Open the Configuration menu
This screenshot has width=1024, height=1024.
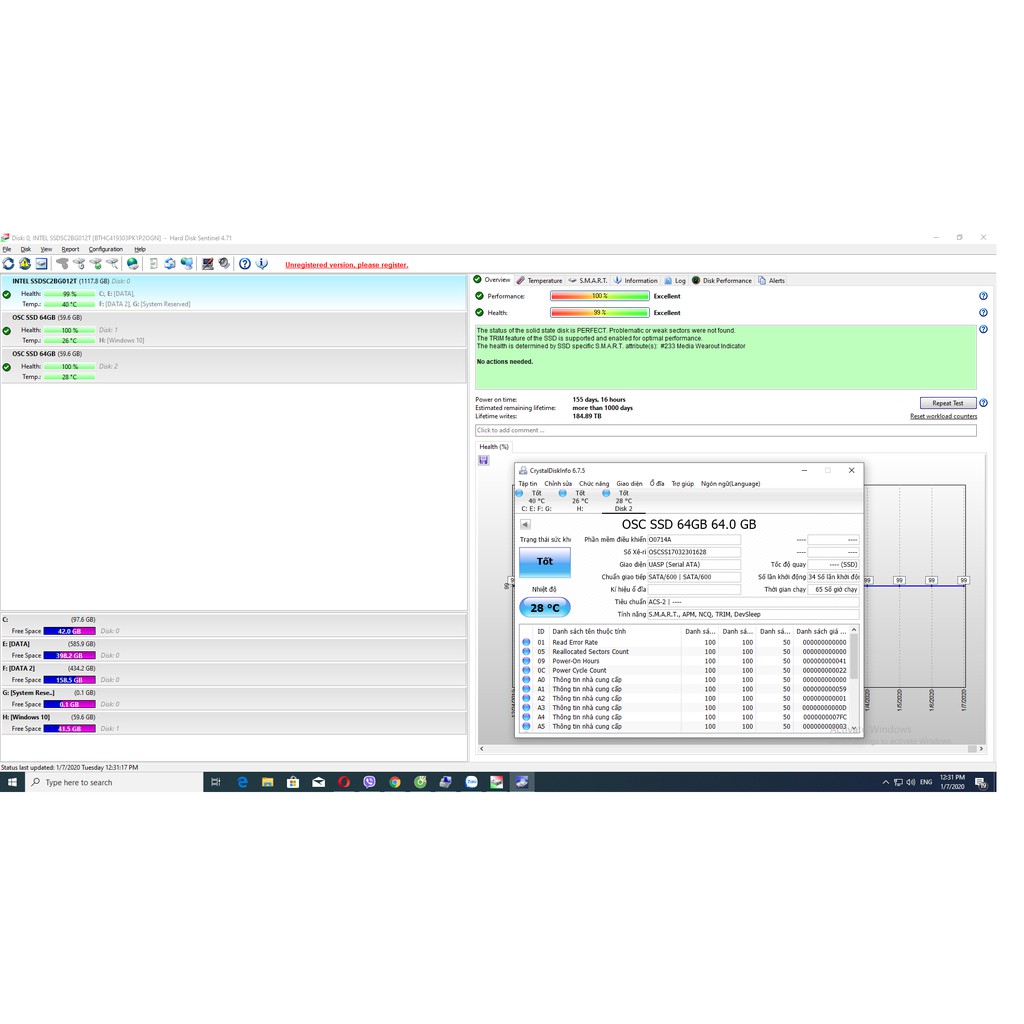pos(105,249)
